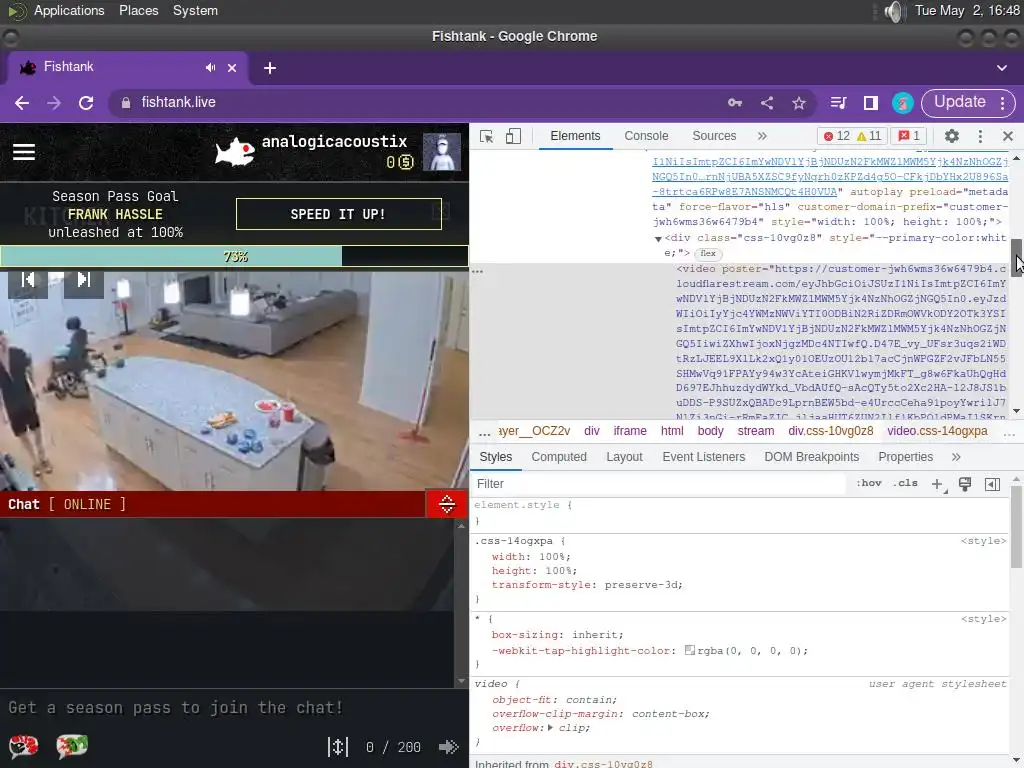Screen dimensions: 1024x768
Task: Close the Fishtank browser tab
Action: [x=232, y=68]
